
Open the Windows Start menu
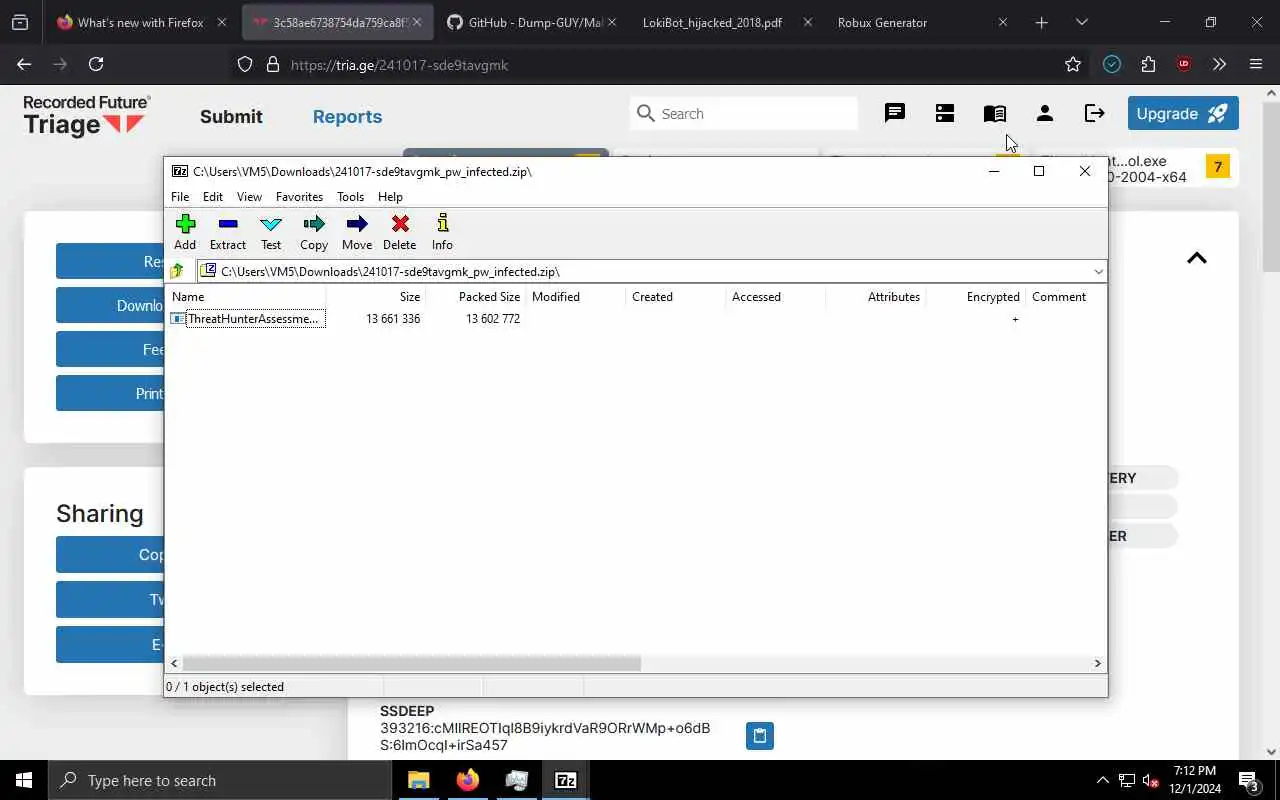24,780
